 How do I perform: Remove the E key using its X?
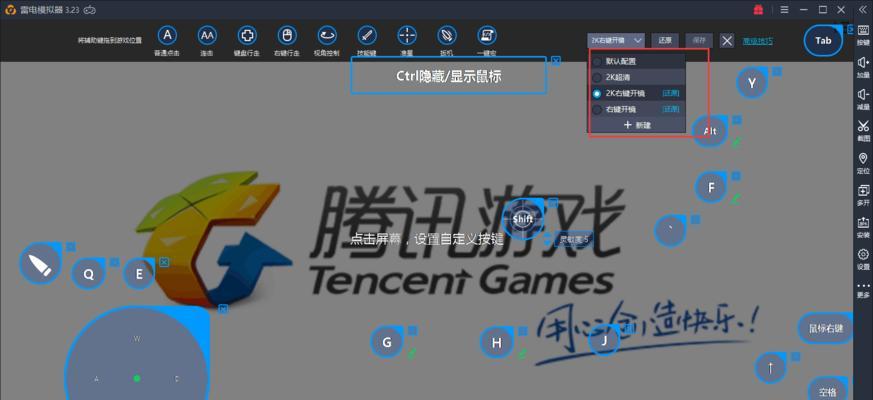[164, 261]
